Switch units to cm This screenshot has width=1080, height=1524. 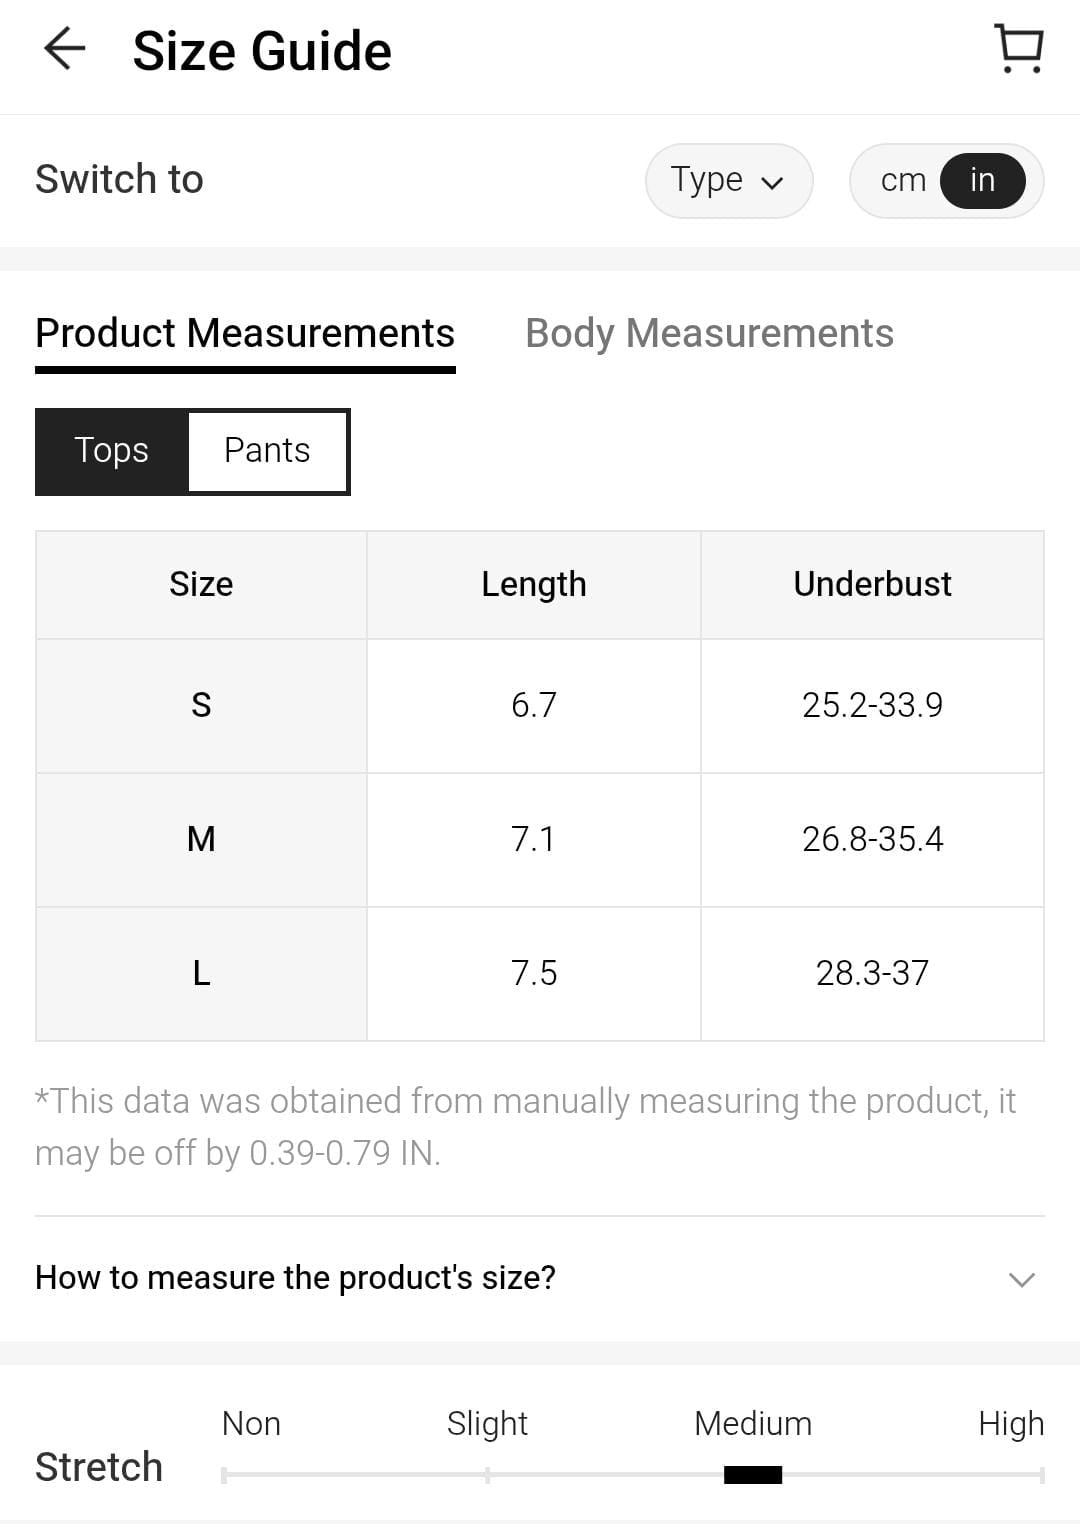tap(902, 181)
